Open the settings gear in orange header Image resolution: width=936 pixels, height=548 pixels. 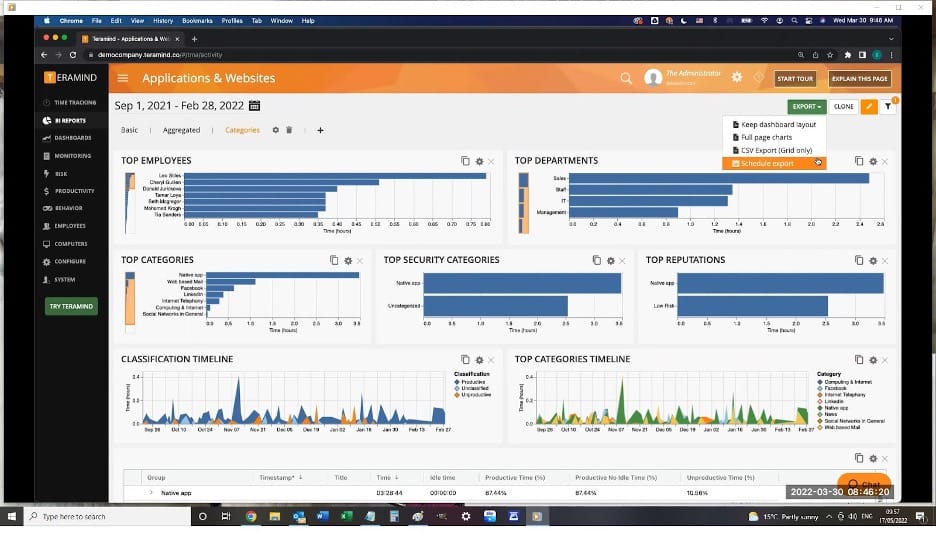pos(737,77)
